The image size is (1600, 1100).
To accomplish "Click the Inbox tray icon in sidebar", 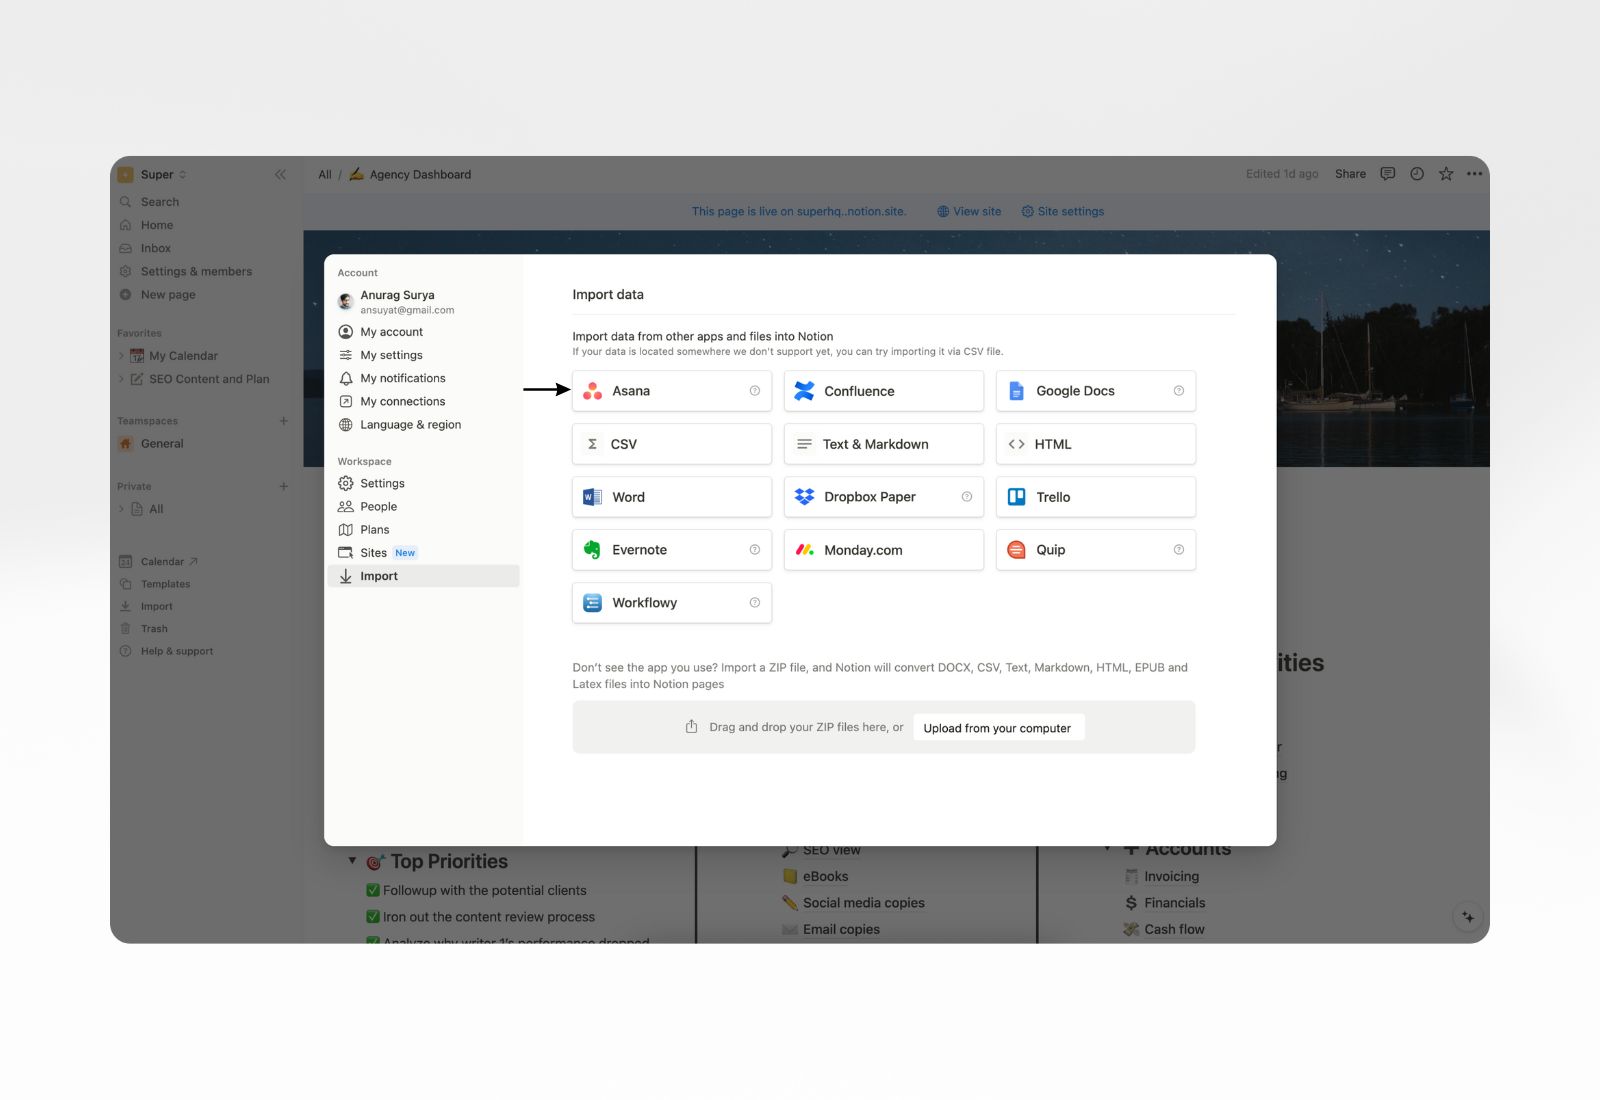I will (126, 248).
